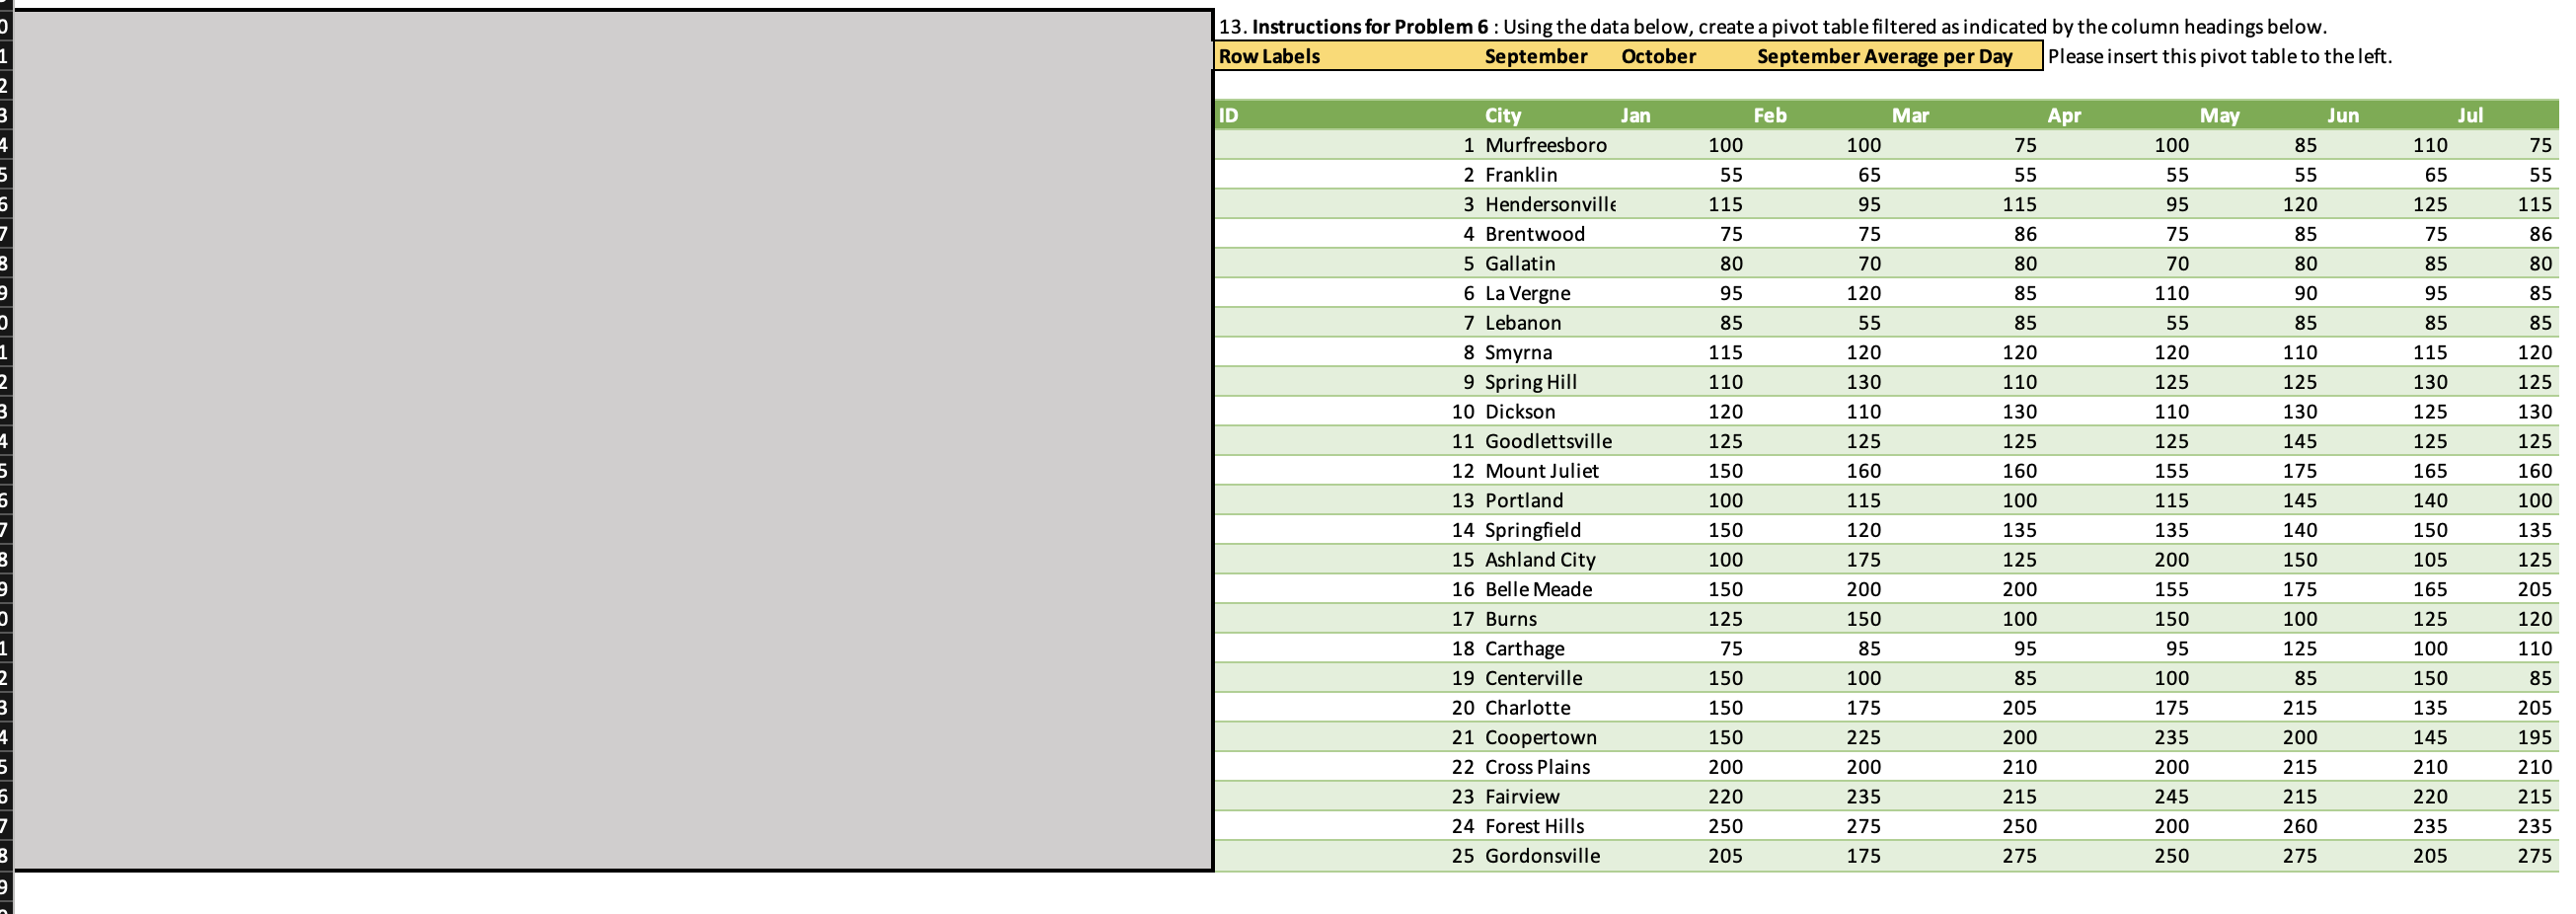This screenshot has width=2576, height=914.
Task: Select the Mar month header
Action: pyautogui.click(x=1911, y=116)
